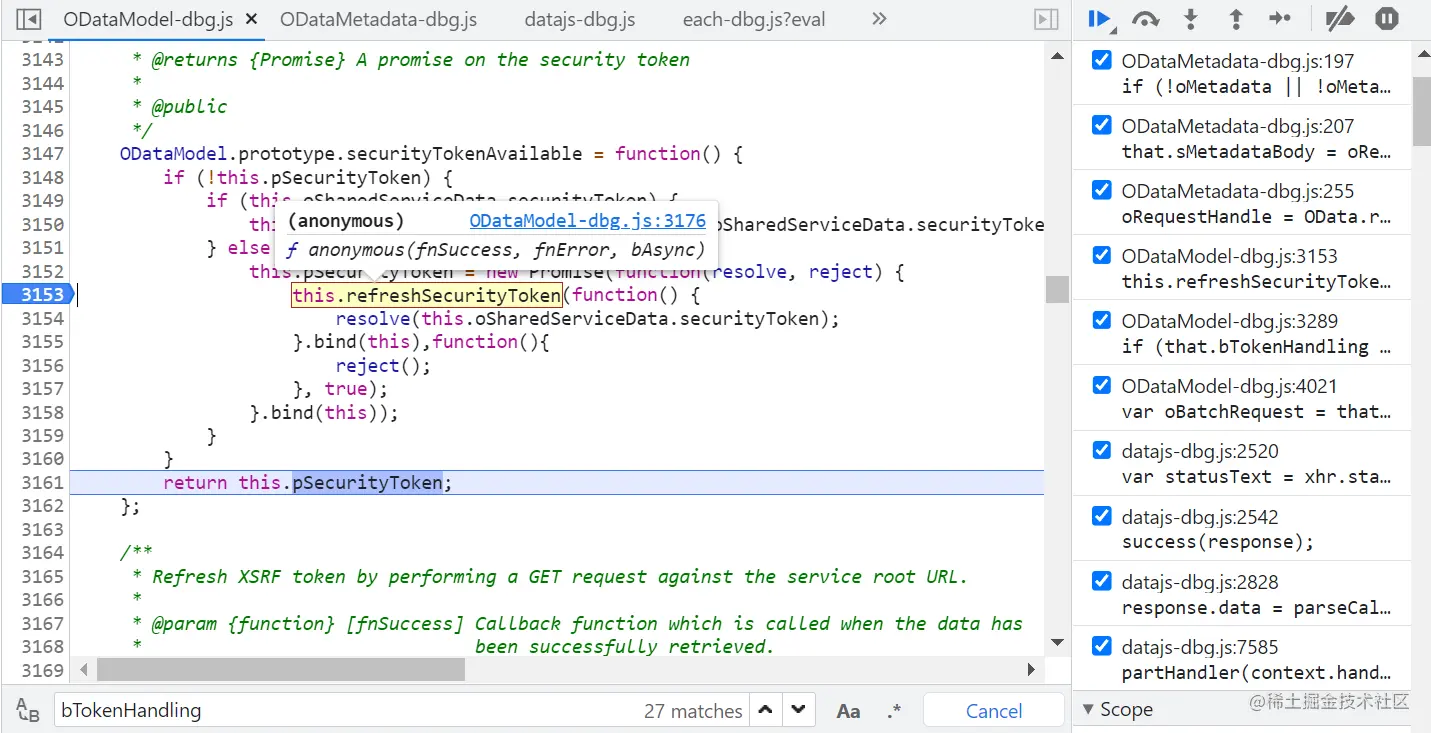The height and width of the screenshot is (733, 1431).
Task: Click this.refreshSecurityToken in code
Action: pos(426,295)
